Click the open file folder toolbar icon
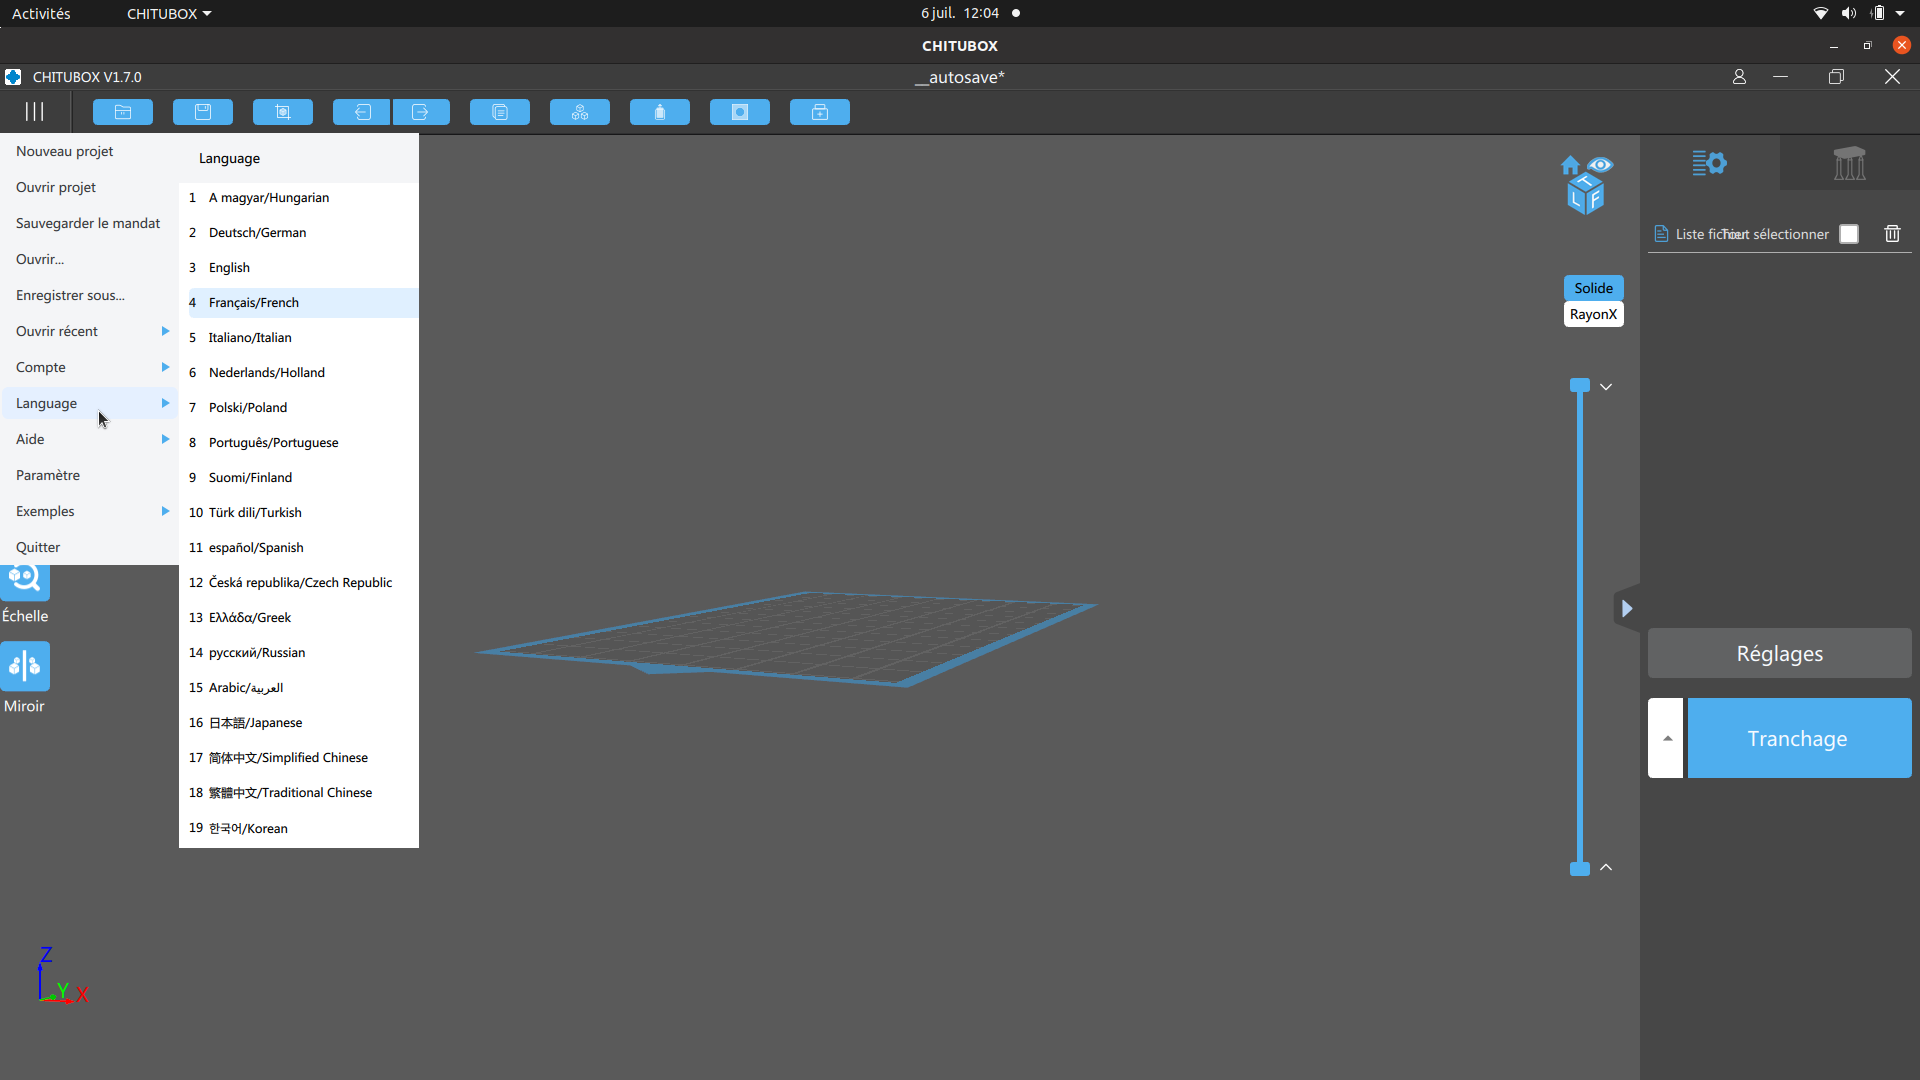 click(x=123, y=112)
